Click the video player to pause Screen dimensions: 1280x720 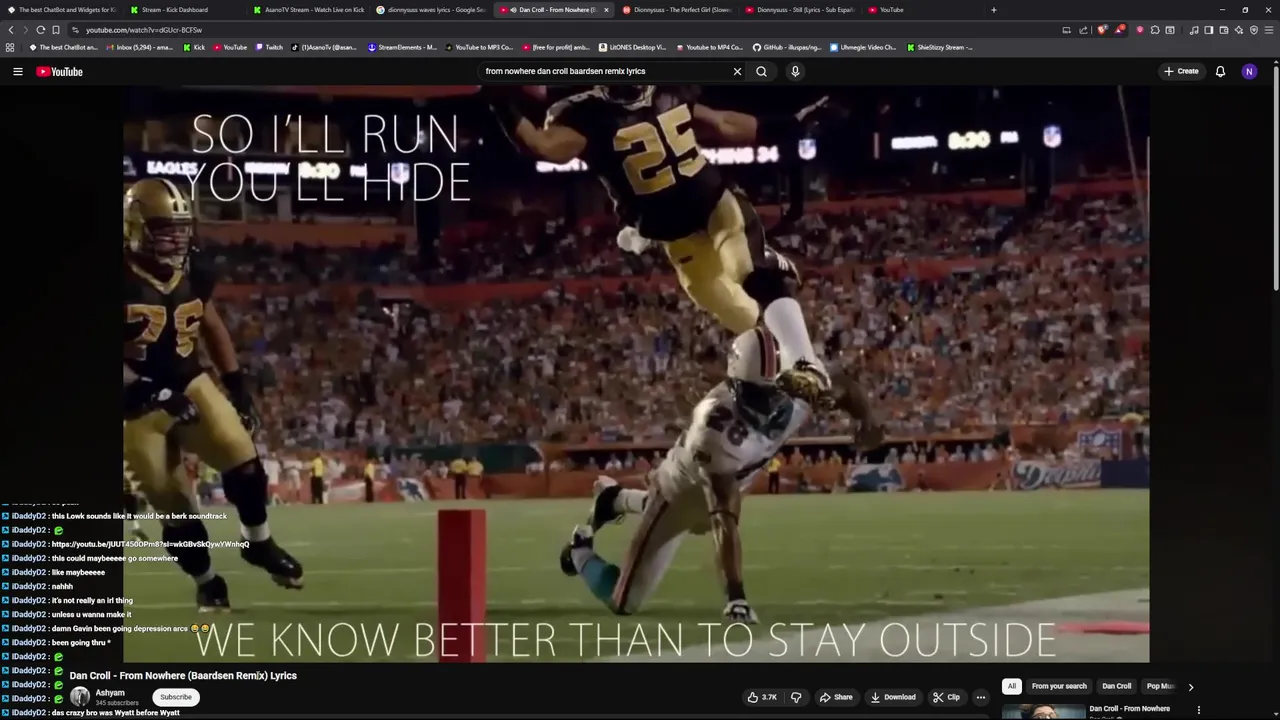636,373
